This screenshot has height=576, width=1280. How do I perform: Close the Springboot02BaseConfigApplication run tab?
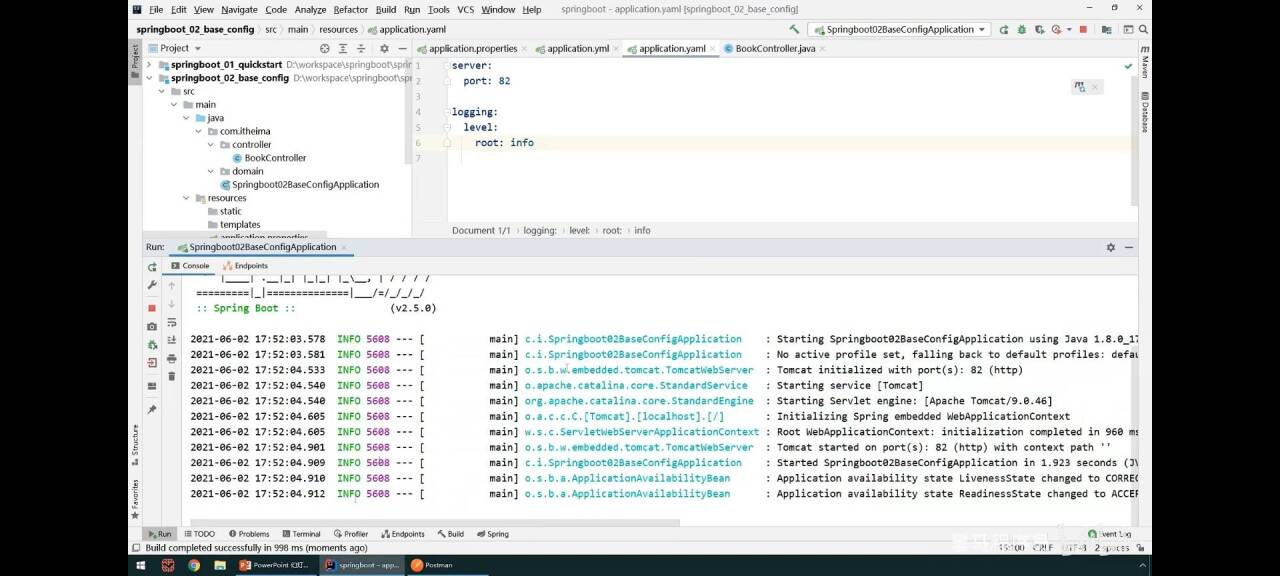344,247
